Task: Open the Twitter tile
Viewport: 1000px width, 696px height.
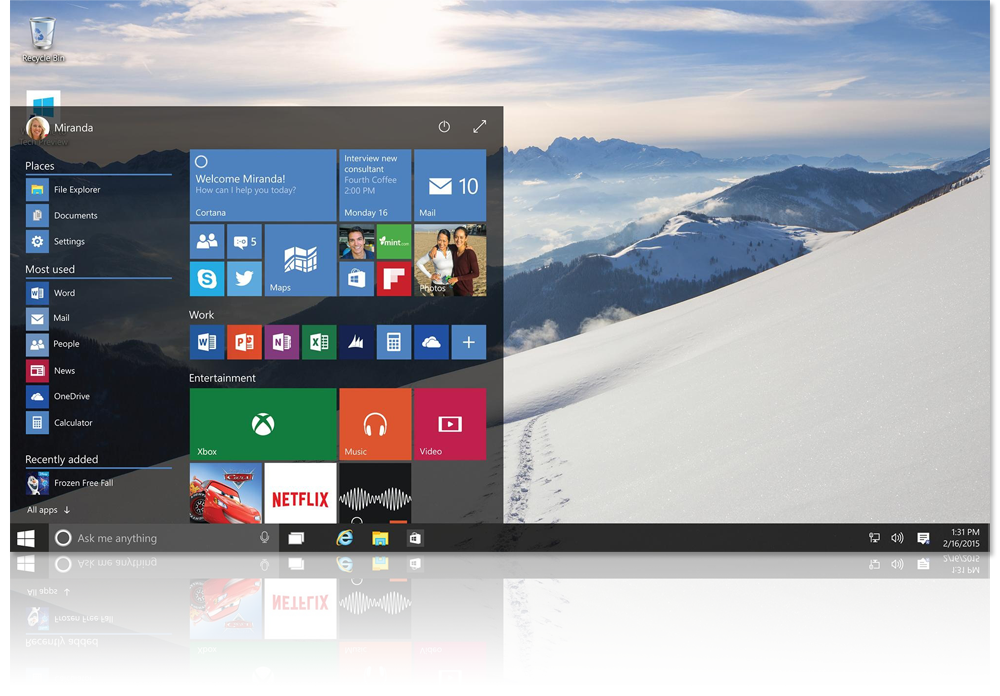Action: tap(244, 279)
